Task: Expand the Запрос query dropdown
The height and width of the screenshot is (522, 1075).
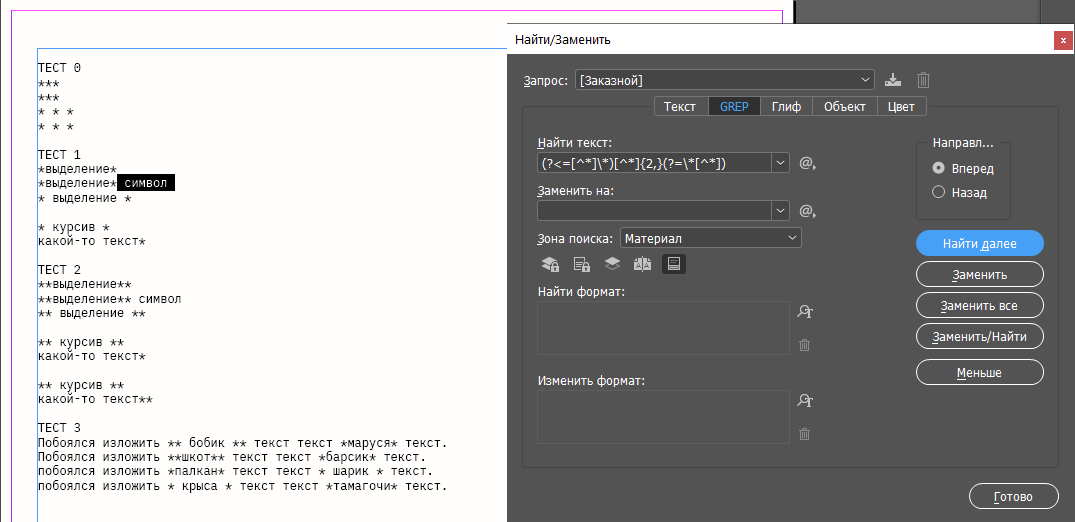Action: pos(866,80)
